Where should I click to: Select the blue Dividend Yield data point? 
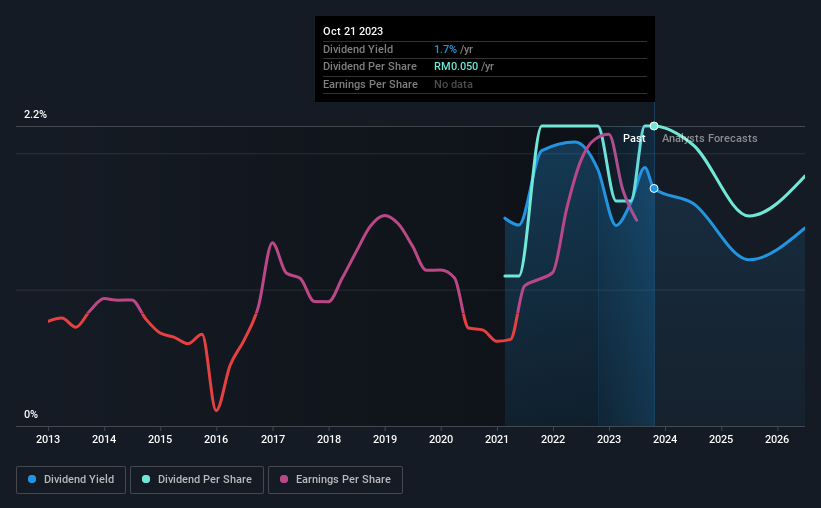[654, 189]
